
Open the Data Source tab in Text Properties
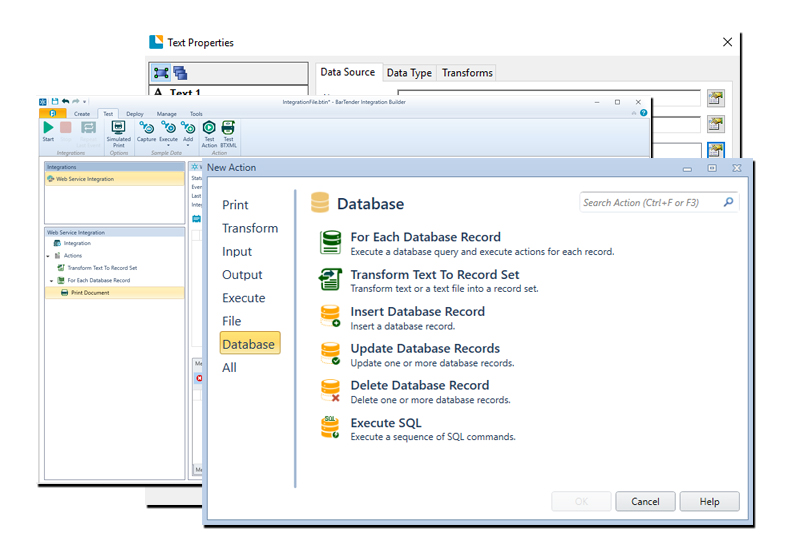pos(347,72)
